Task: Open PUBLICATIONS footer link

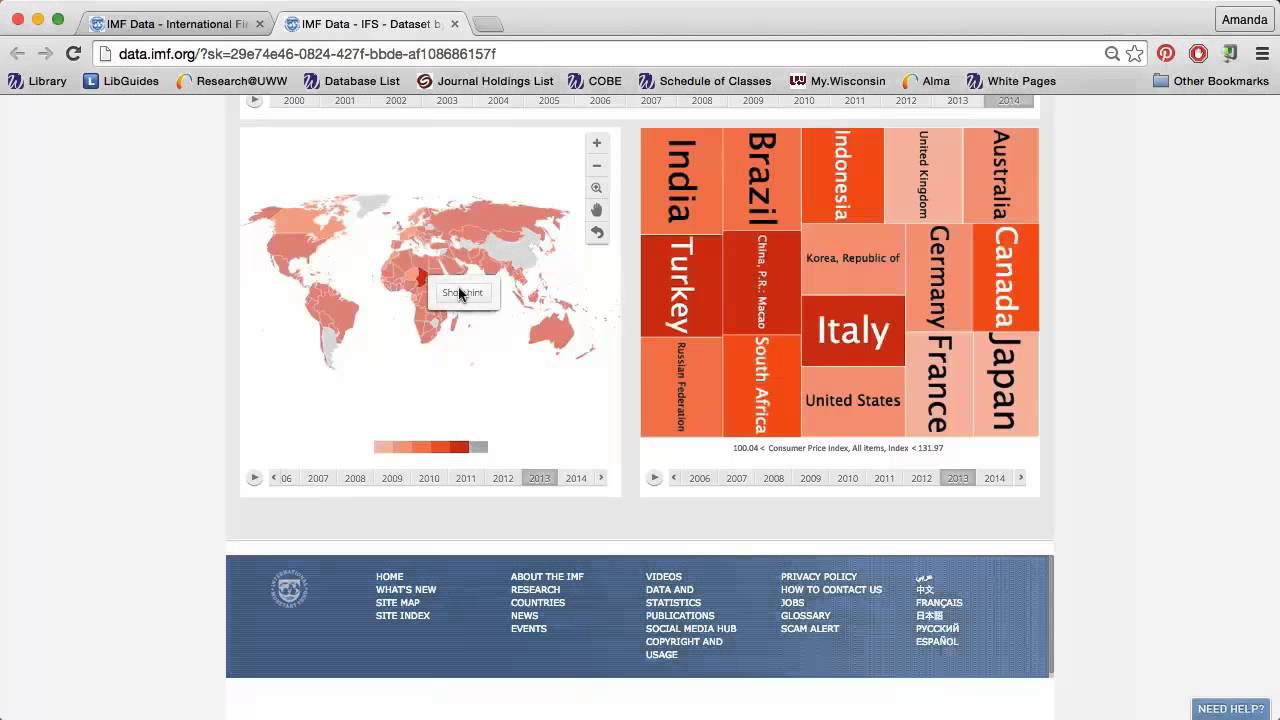Action: point(680,616)
